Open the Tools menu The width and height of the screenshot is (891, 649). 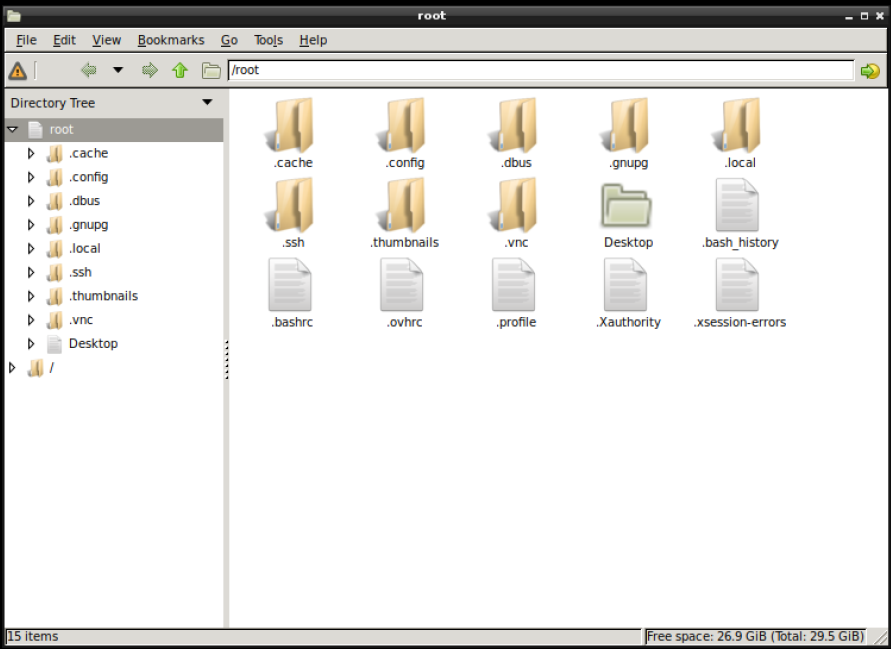tap(268, 40)
